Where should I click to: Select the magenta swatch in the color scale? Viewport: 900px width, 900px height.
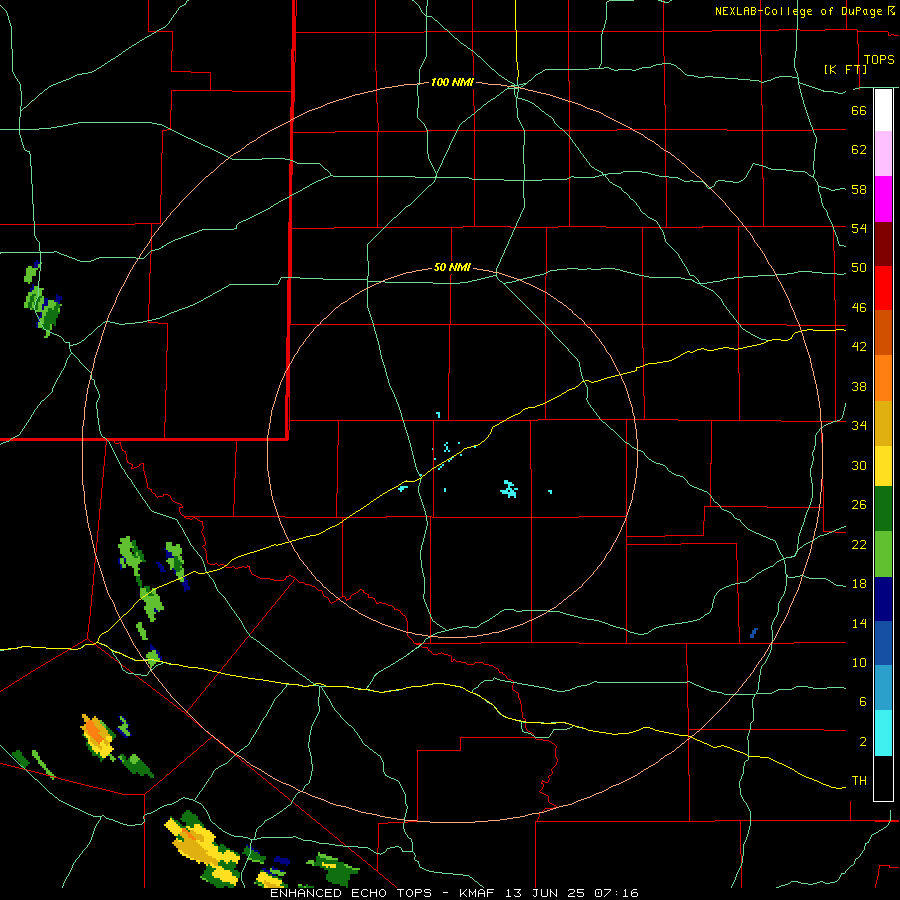coord(883,199)
